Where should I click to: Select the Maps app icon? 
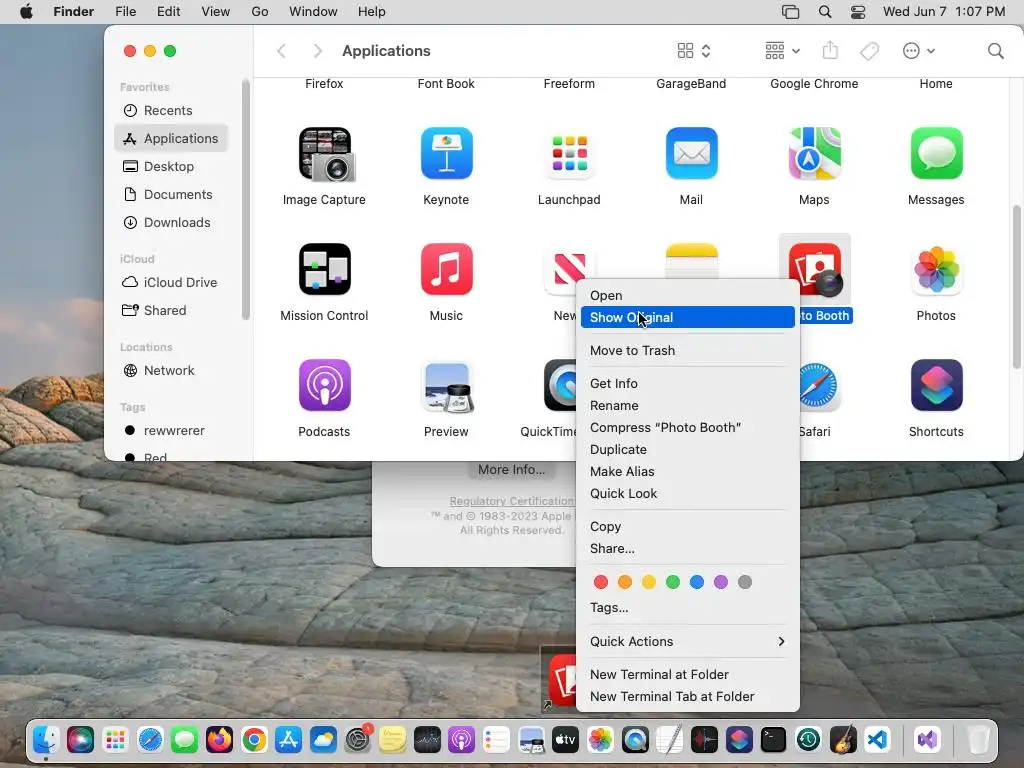[x=814, y=153]
